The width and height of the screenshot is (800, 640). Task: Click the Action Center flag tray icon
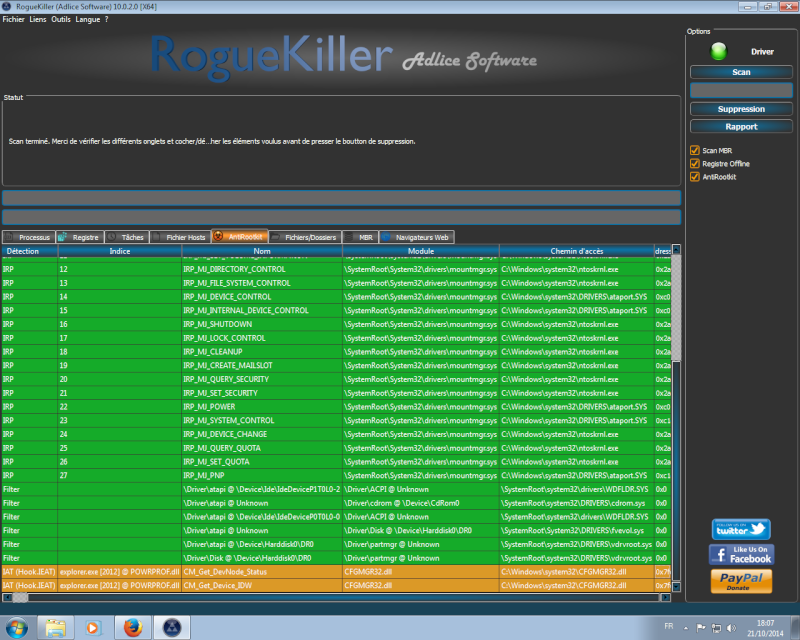click(701, 627)
